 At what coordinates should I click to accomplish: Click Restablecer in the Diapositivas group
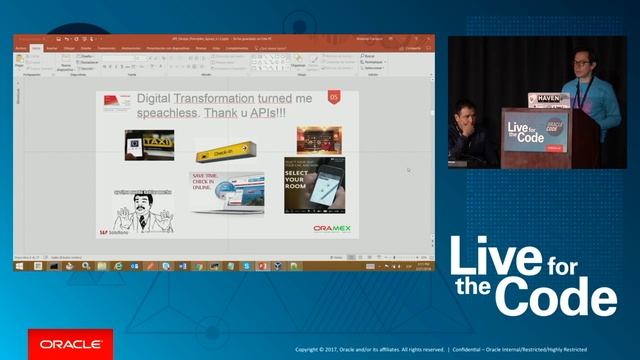pos(88,62)
